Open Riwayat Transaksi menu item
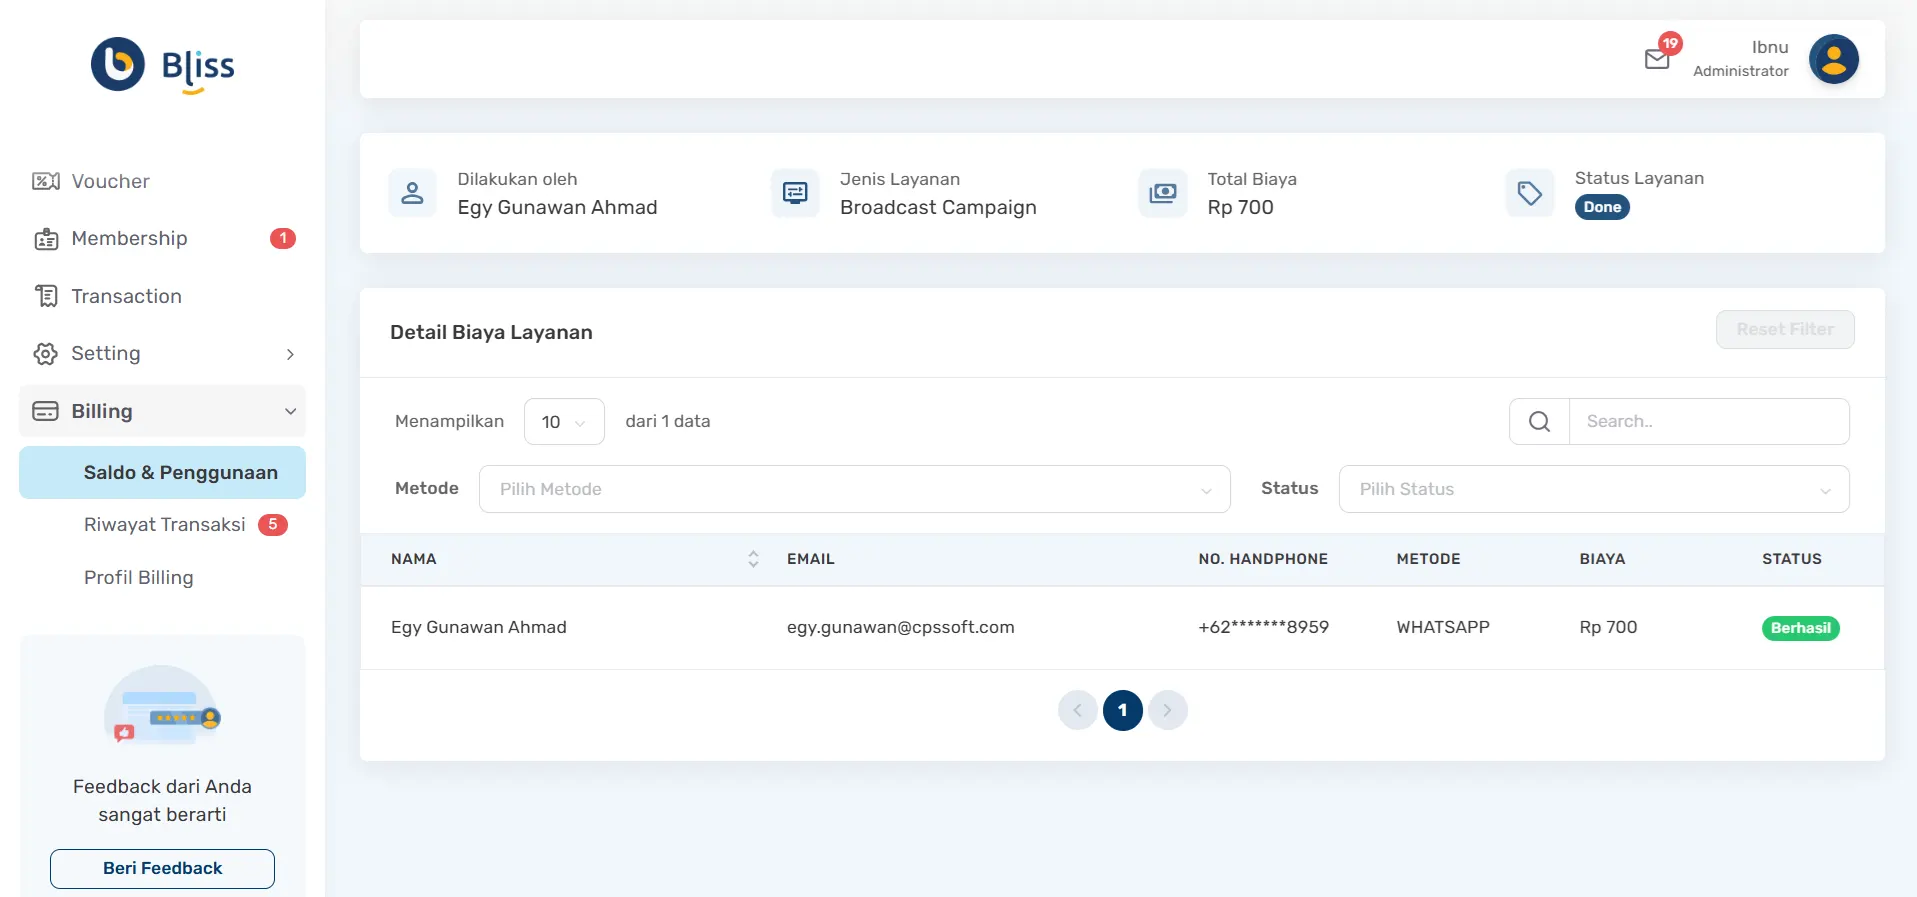1917x897 pixels. (165, 525)
